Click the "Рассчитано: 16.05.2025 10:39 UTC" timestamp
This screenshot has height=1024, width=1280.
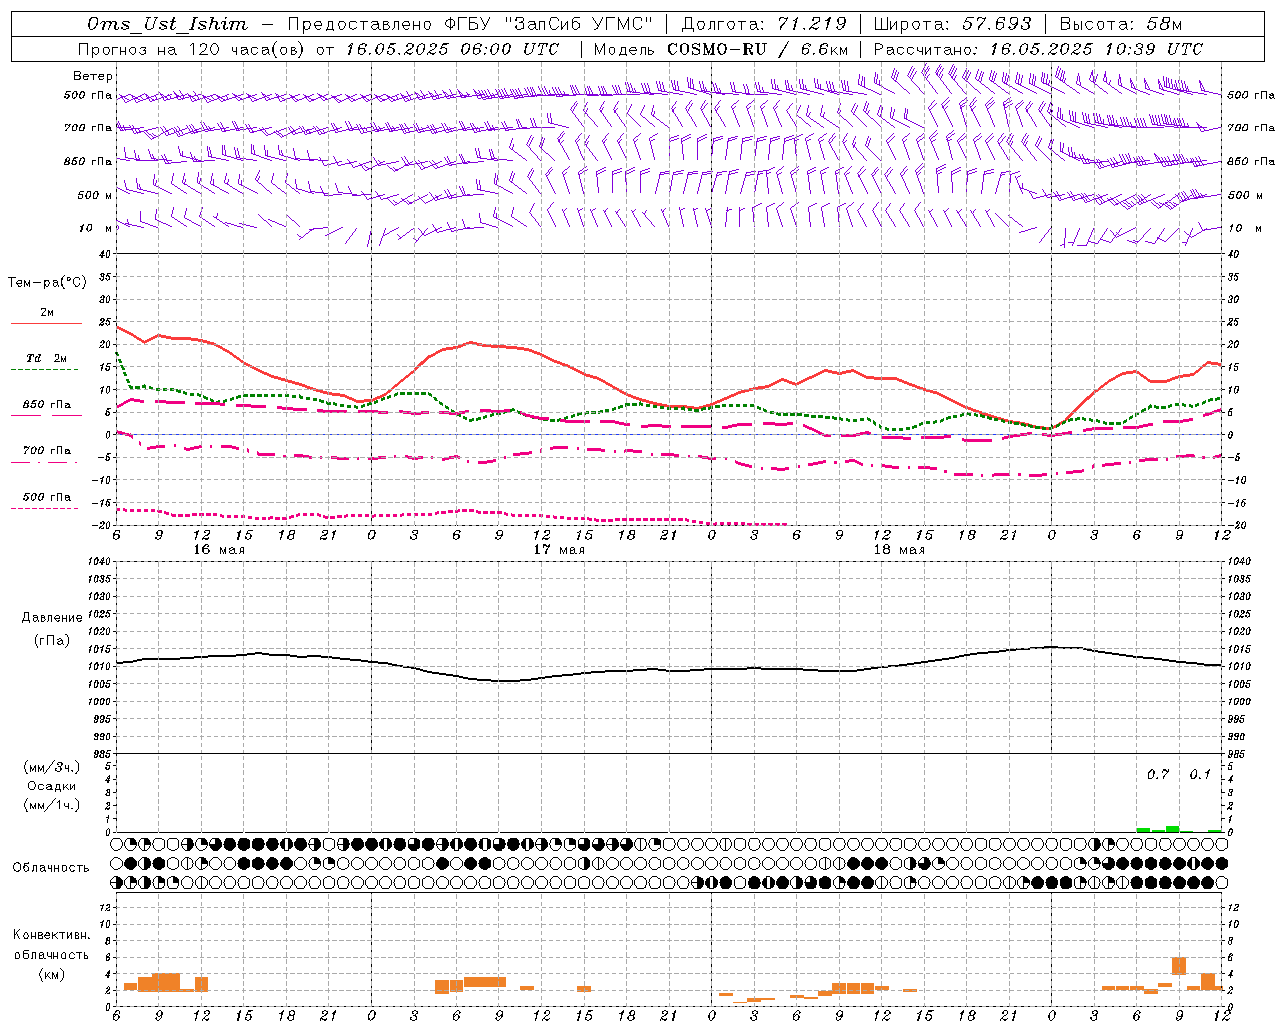1038,49
